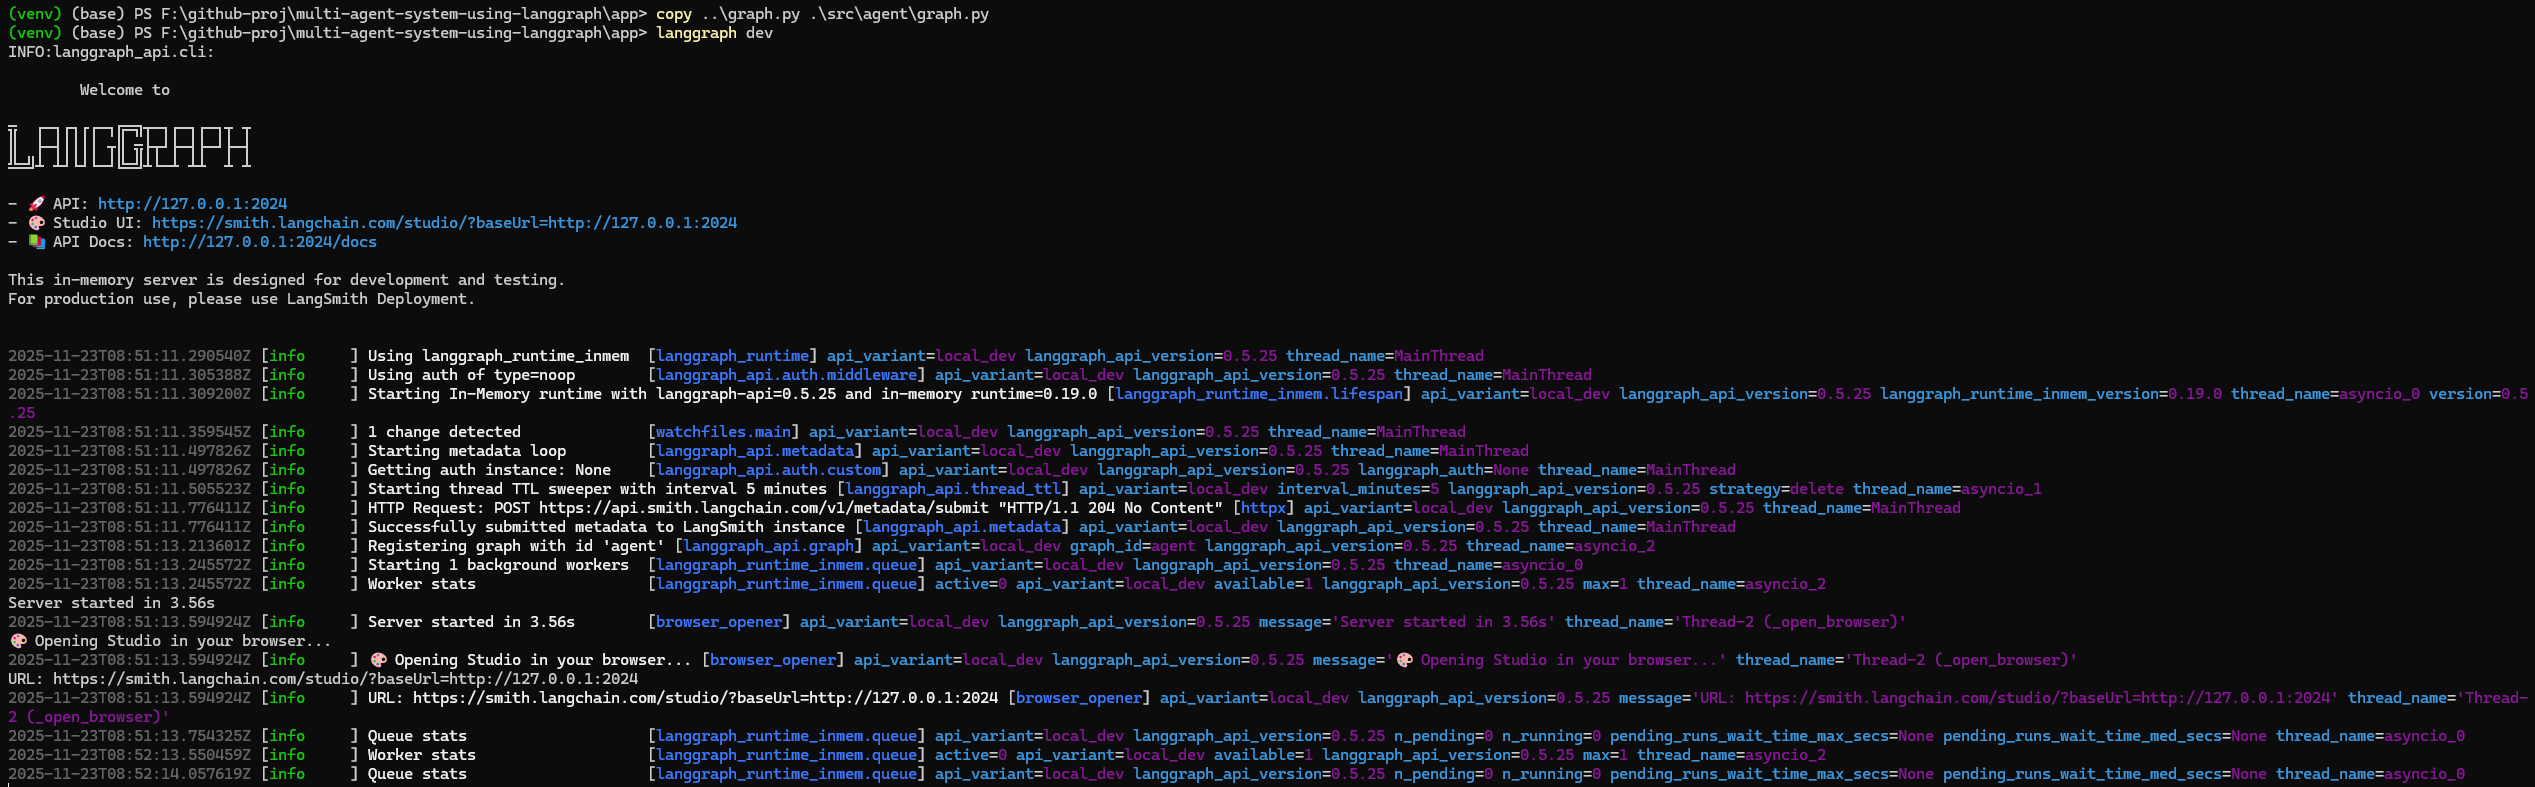Click the books emoji beside API Docs
Viewport: 2535px width, 787px height.
(36, 242)
